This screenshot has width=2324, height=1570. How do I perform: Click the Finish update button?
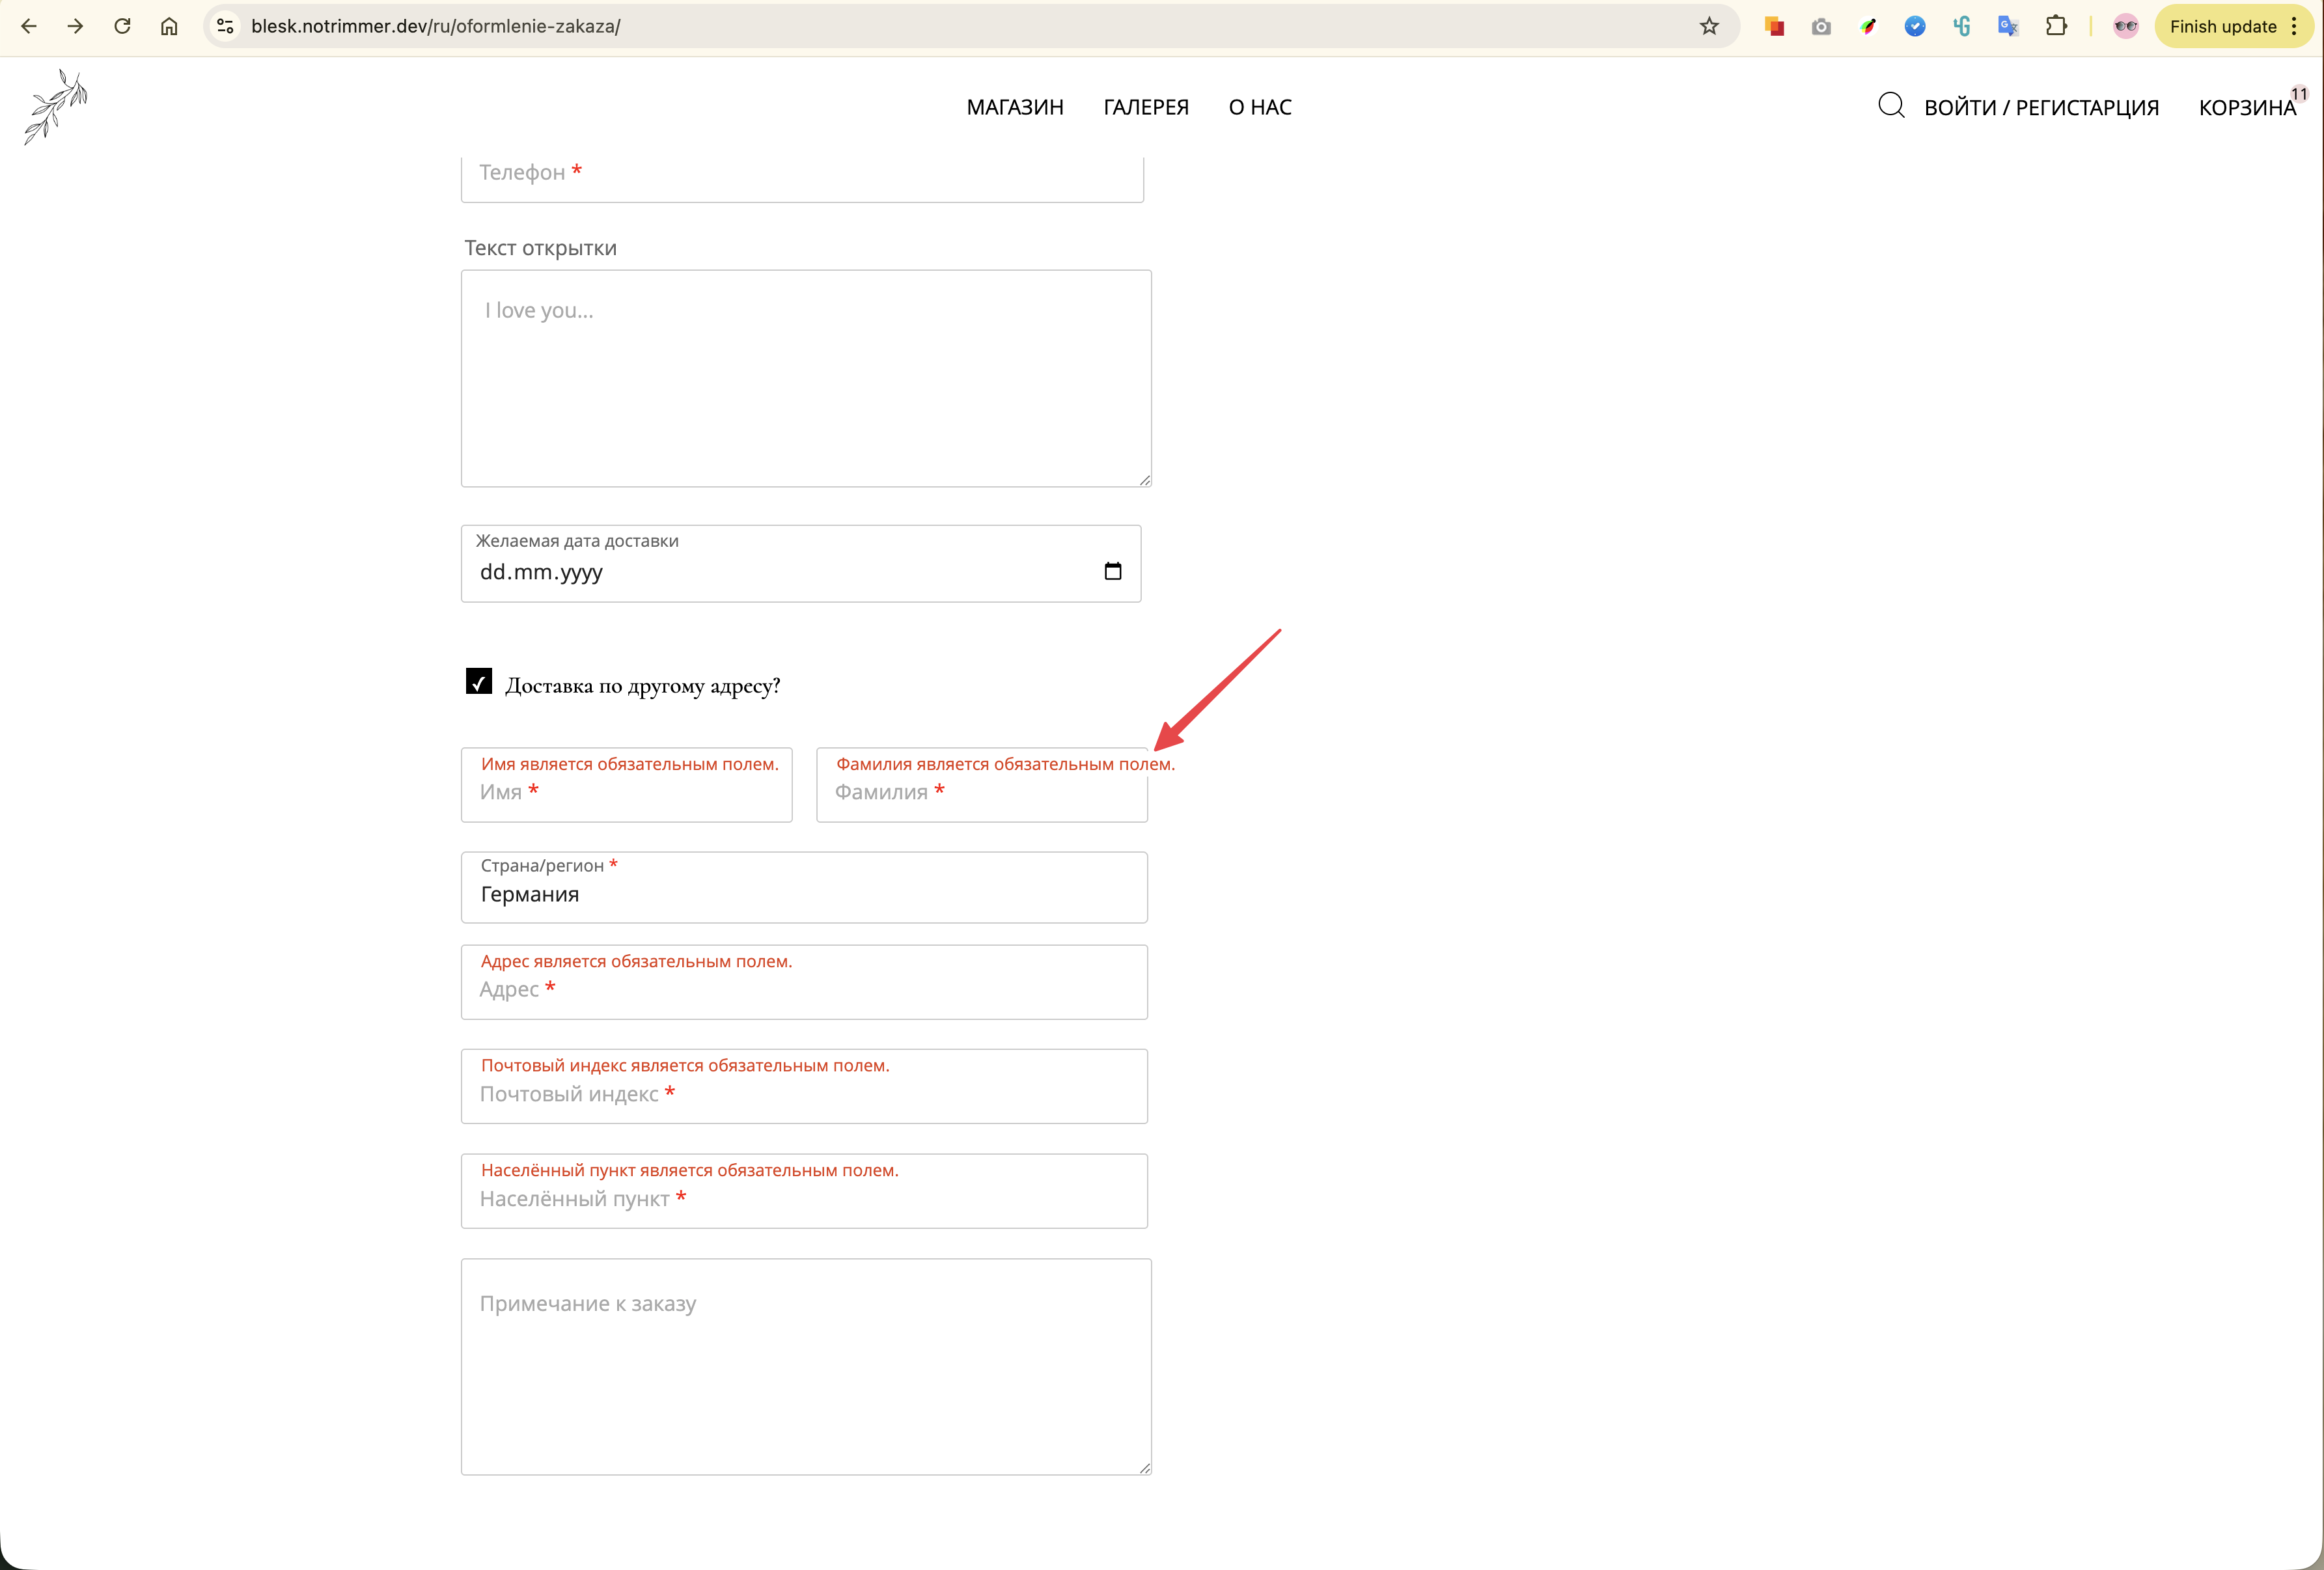pyautogui.click(x=2222, y=26)
